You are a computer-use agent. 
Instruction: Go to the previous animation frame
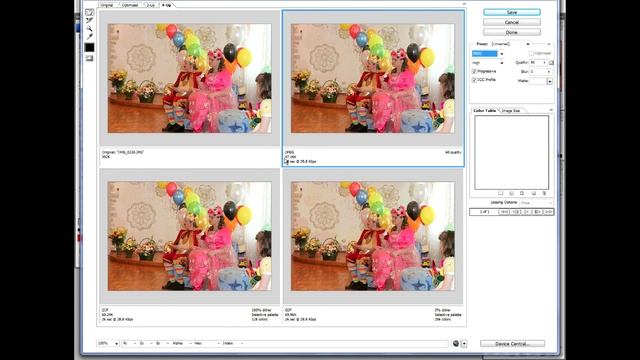[x=516, y=212]
